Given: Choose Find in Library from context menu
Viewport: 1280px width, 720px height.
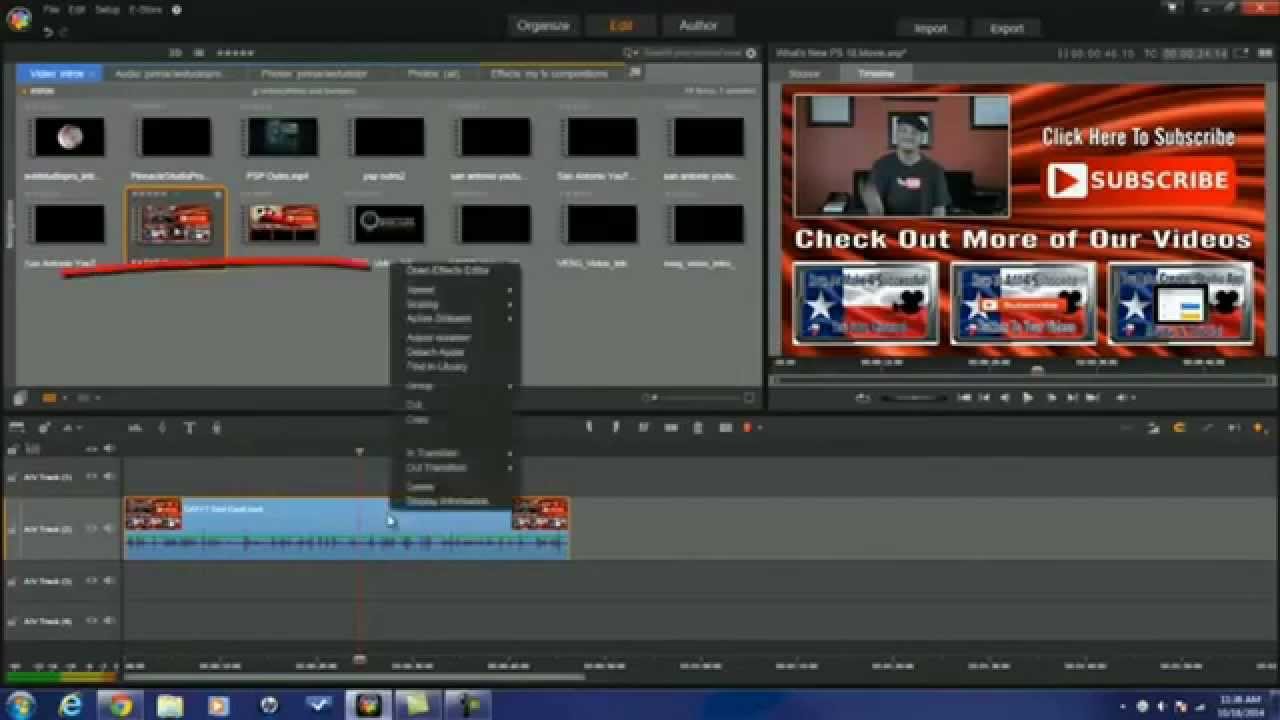Looking at the screenshot, I should 437,366.
